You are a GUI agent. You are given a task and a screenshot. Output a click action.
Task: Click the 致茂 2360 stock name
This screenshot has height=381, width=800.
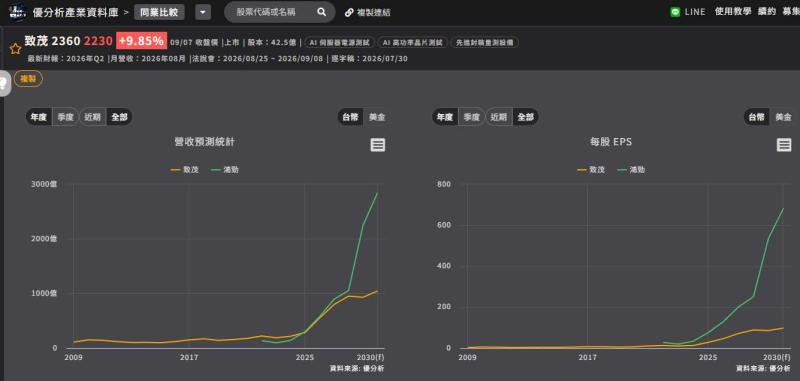pos(53,41)
